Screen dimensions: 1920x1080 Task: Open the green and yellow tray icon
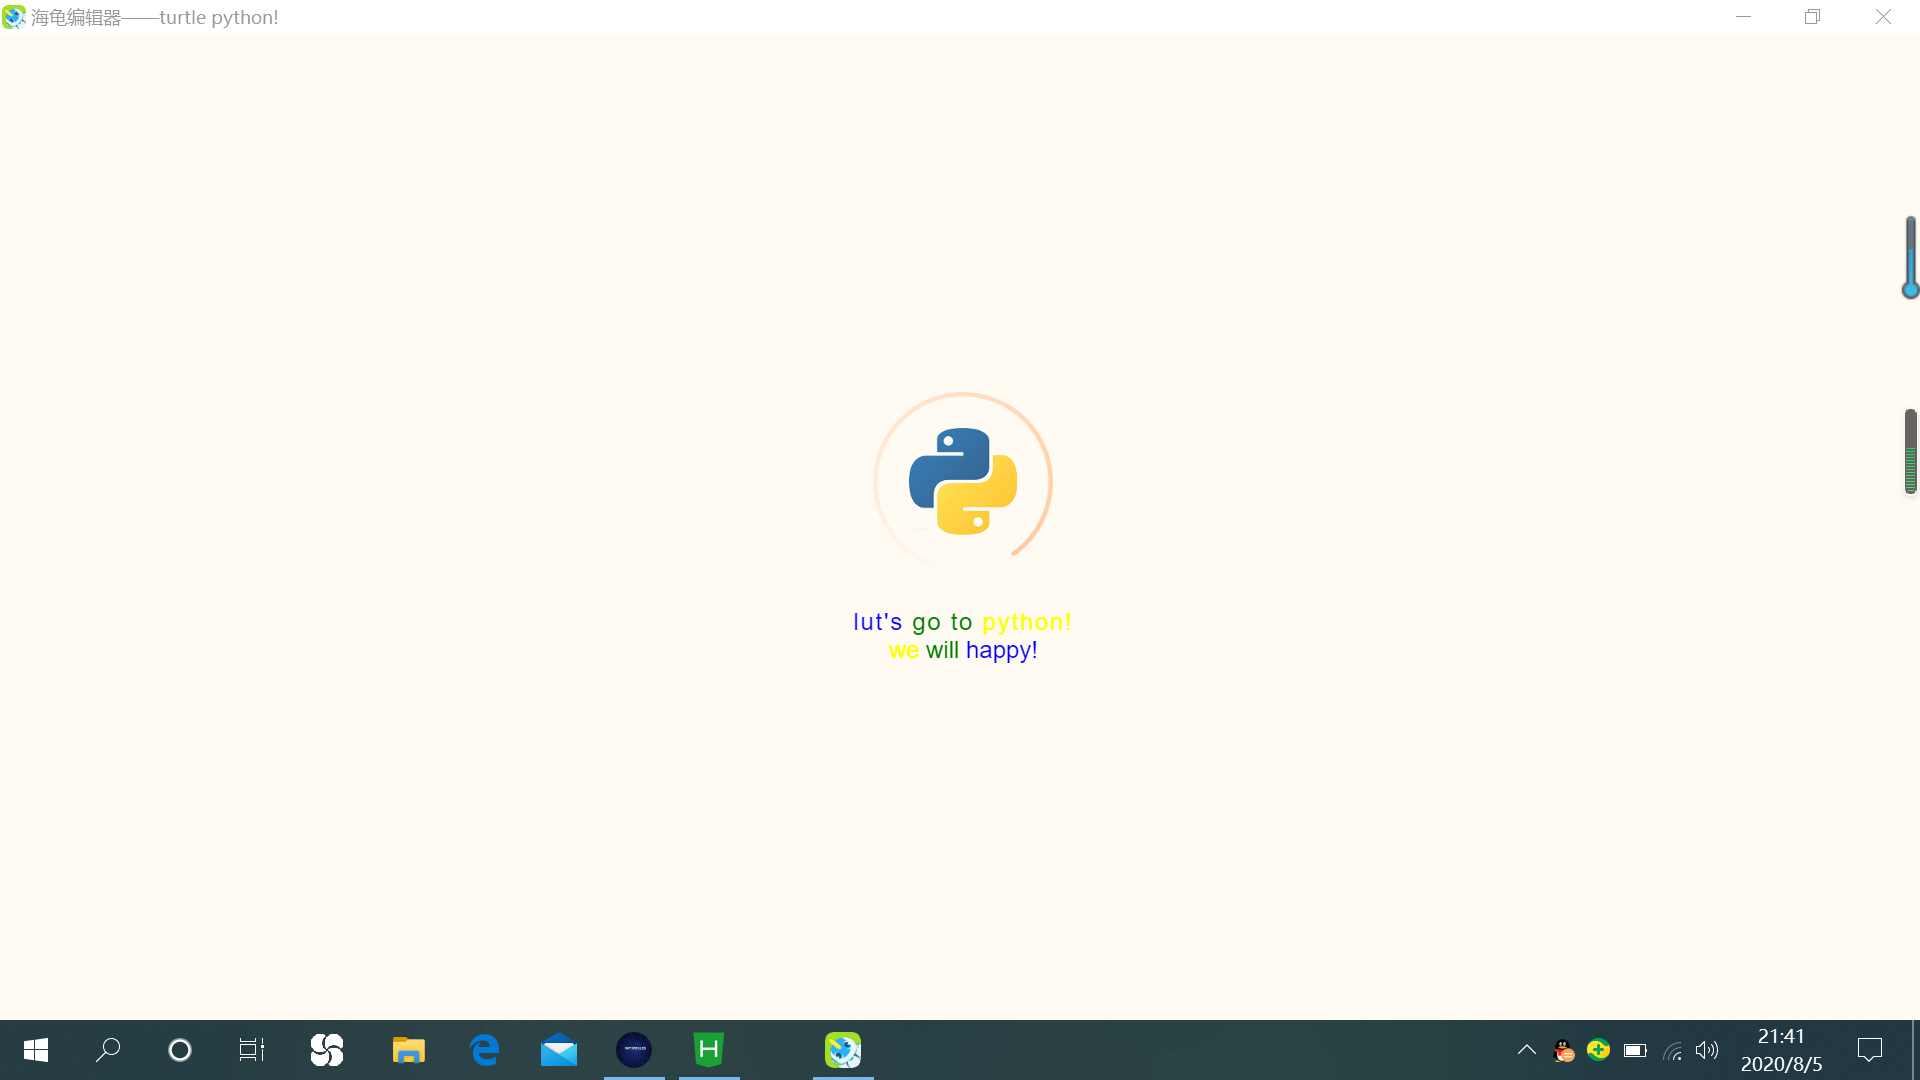1599,1050
